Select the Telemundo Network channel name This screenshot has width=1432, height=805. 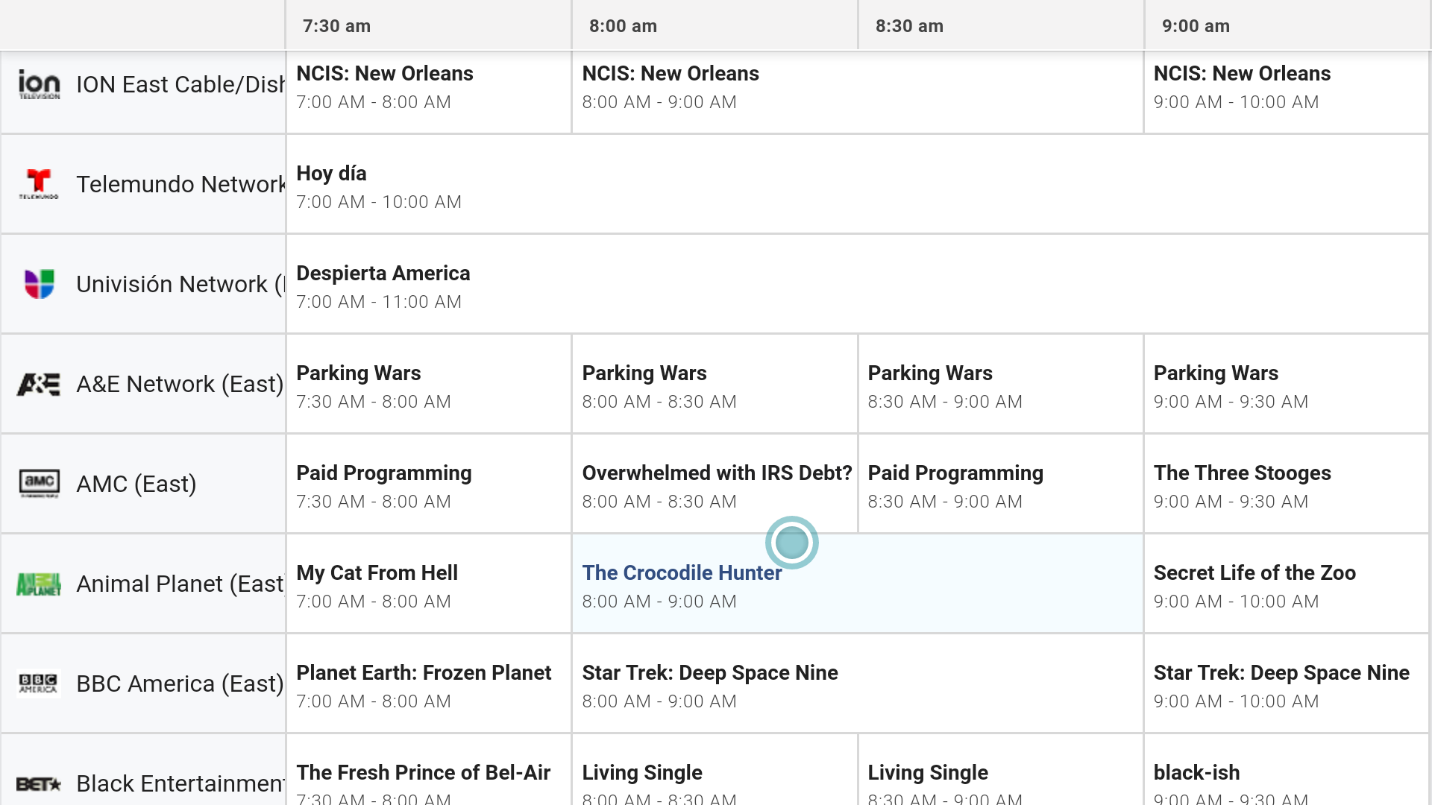tap(180, 184)
